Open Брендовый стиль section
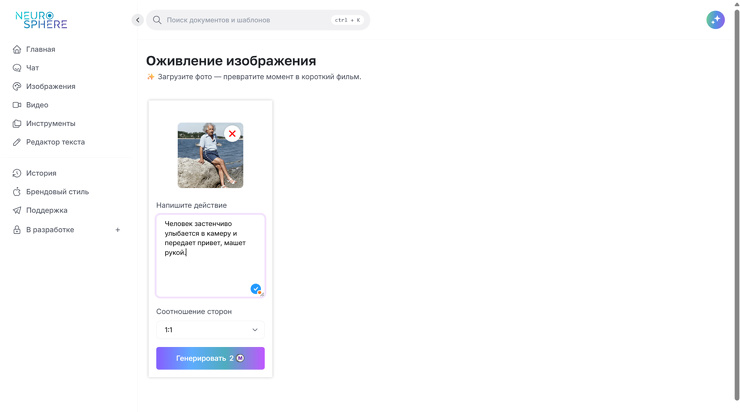 [x=57, y=192]
